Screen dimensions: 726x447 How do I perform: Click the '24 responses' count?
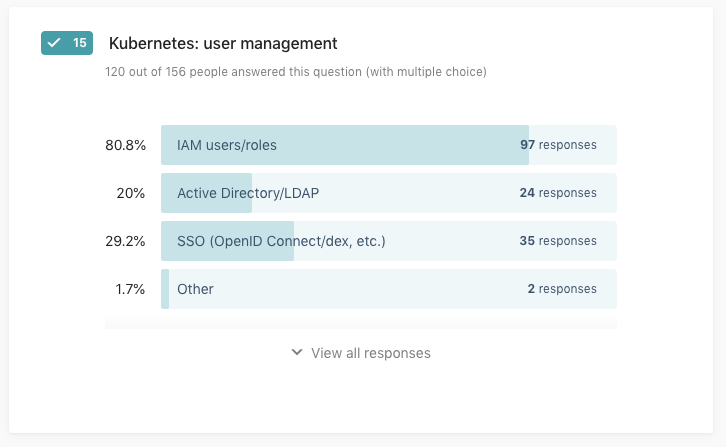(x=558, y=193)
